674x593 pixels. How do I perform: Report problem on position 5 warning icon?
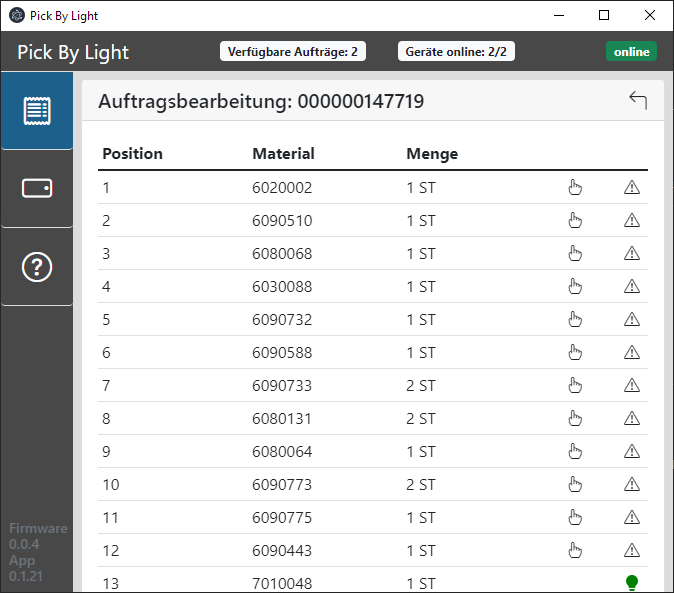[631, 319]
